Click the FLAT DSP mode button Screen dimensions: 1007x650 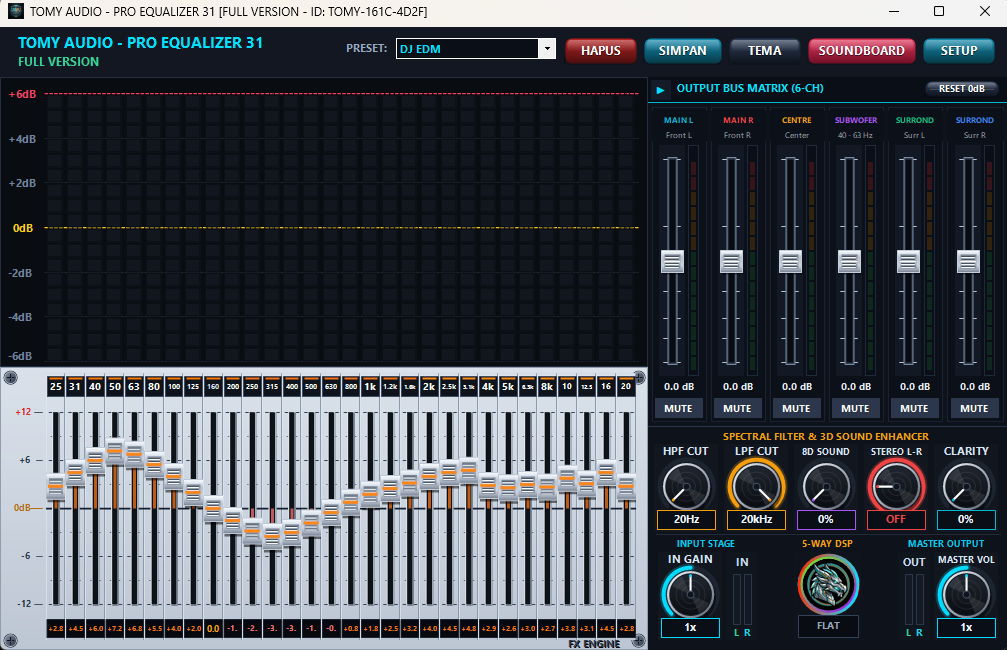(828, 626)
